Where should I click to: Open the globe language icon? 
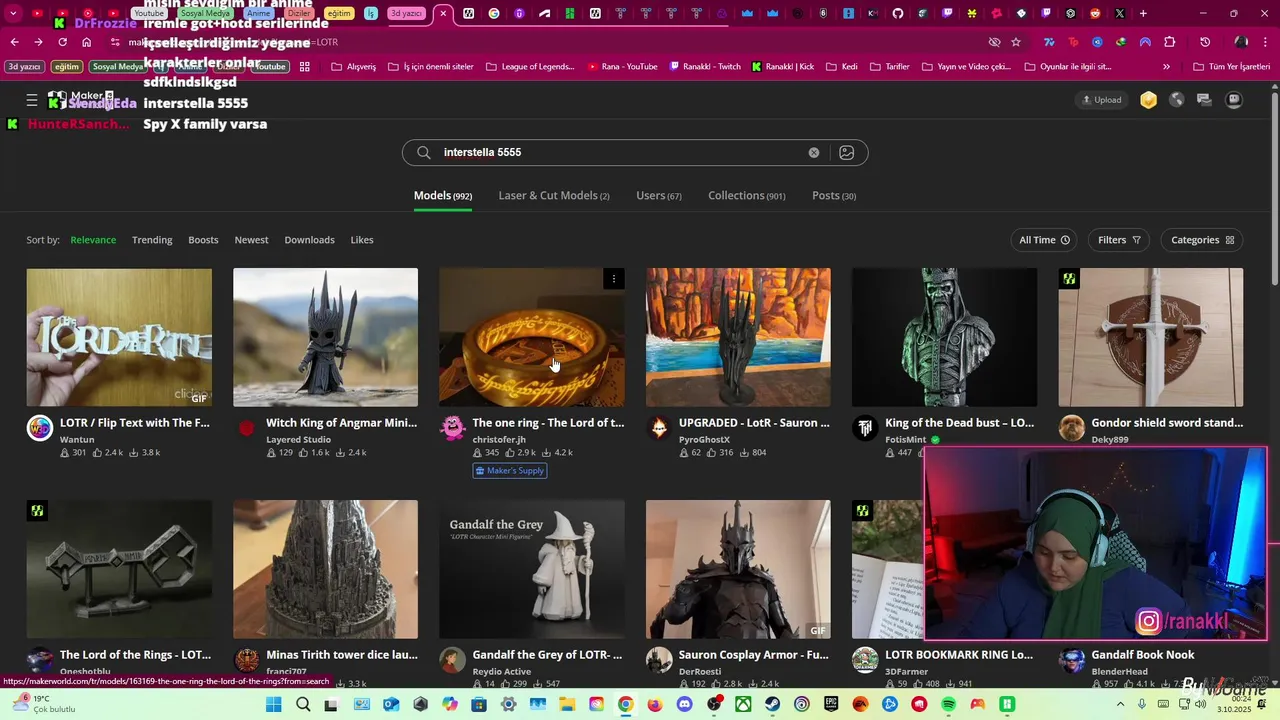(x=1177, y=100)
